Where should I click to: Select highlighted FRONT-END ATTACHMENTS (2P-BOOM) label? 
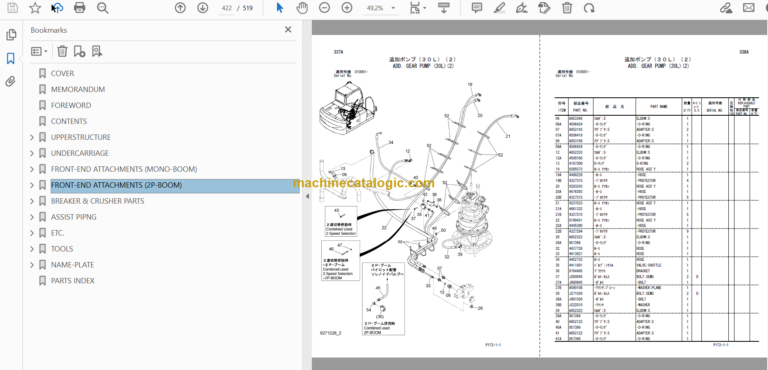point(117,185)
